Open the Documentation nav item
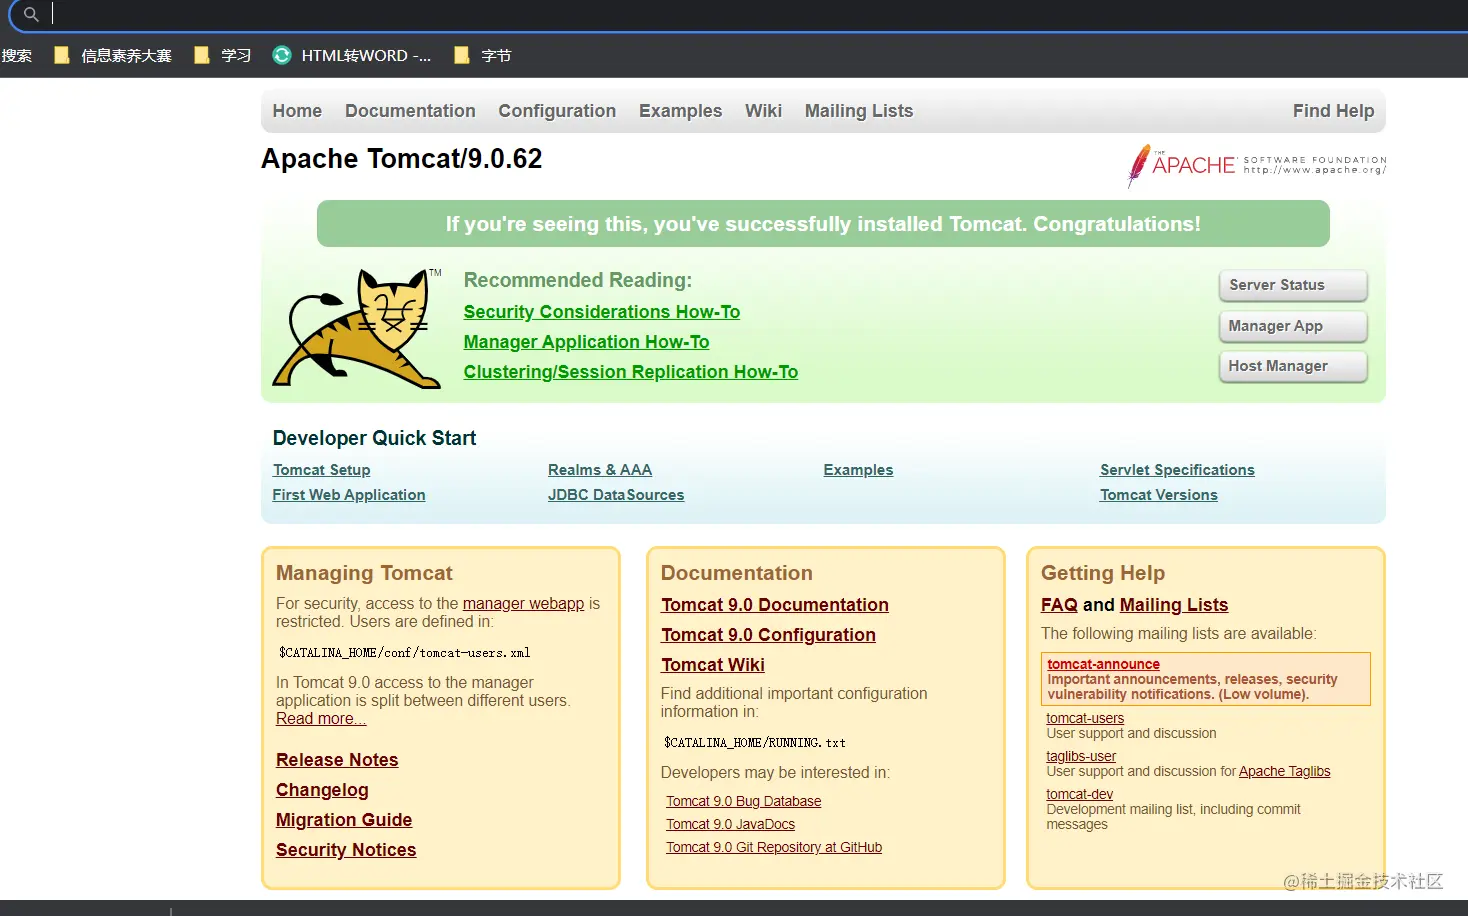The width and height of the screenshot is (1468, 916). [410, 111]
